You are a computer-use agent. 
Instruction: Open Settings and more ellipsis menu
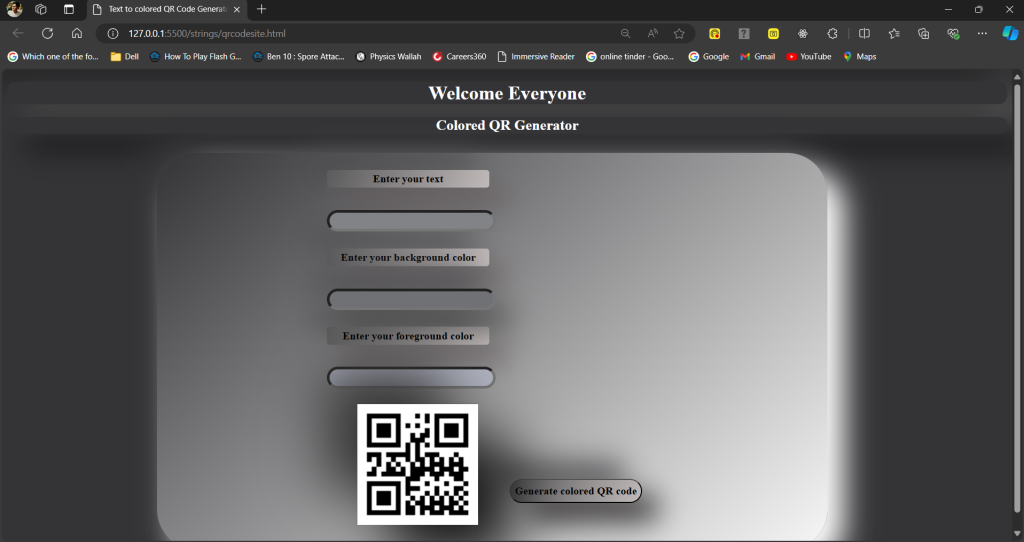982,33
